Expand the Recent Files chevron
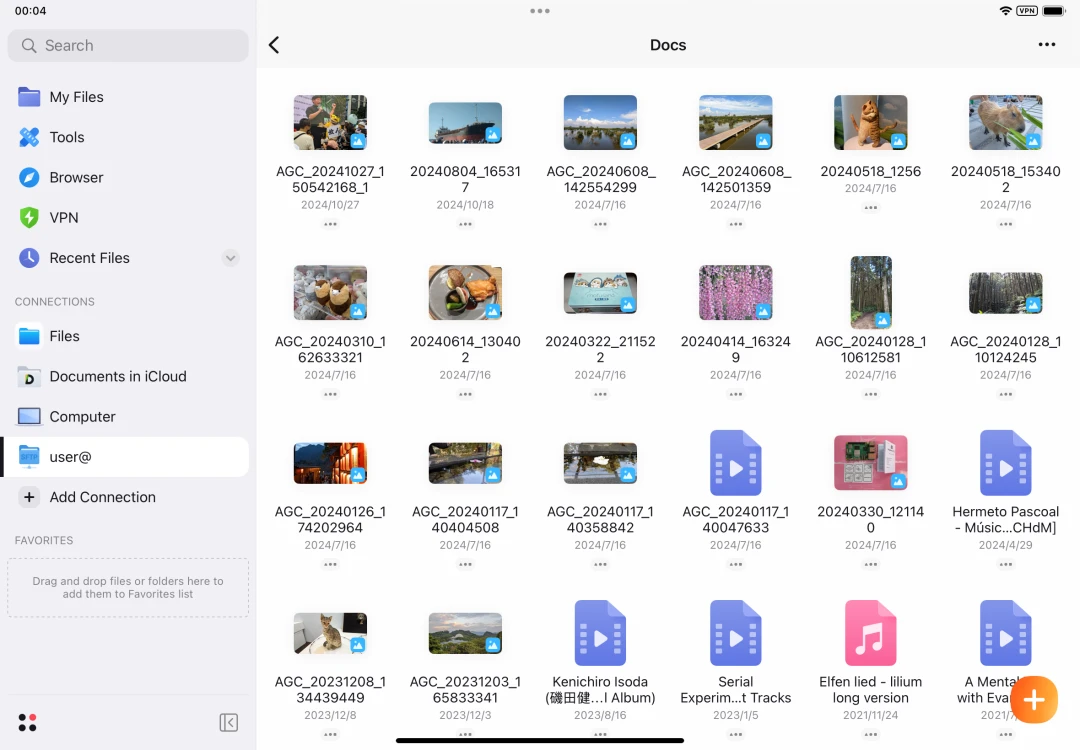This screenshot has height=750, width=1080. 230,258
